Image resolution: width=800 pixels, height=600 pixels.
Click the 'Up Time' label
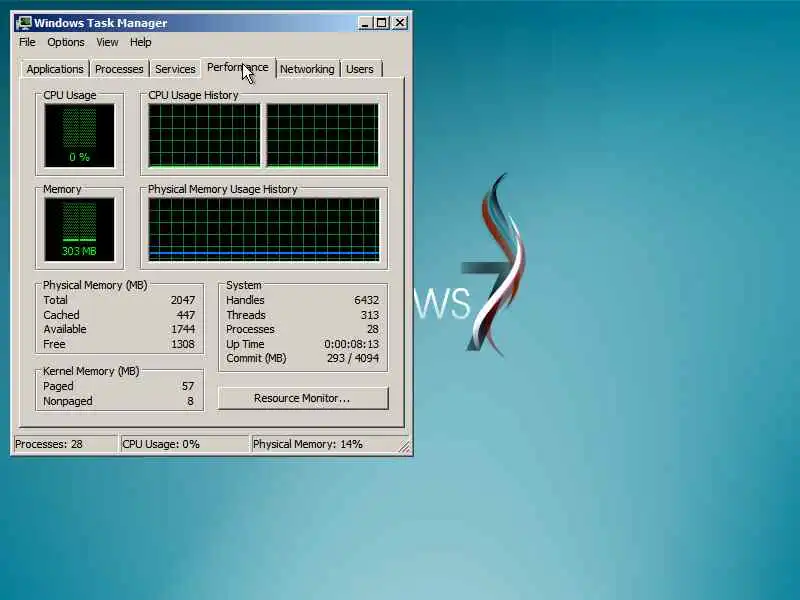click(x=245, y=344)
